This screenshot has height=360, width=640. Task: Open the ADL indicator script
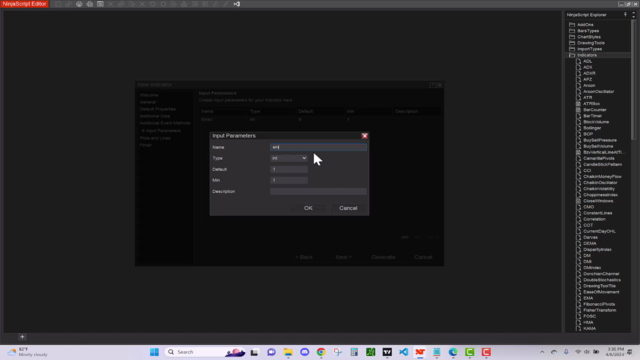(587, 61)
